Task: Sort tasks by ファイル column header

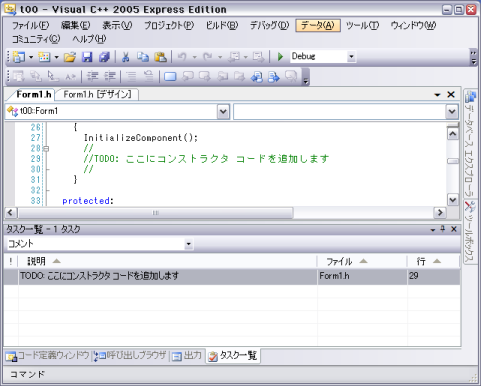Action: [362, 261]
